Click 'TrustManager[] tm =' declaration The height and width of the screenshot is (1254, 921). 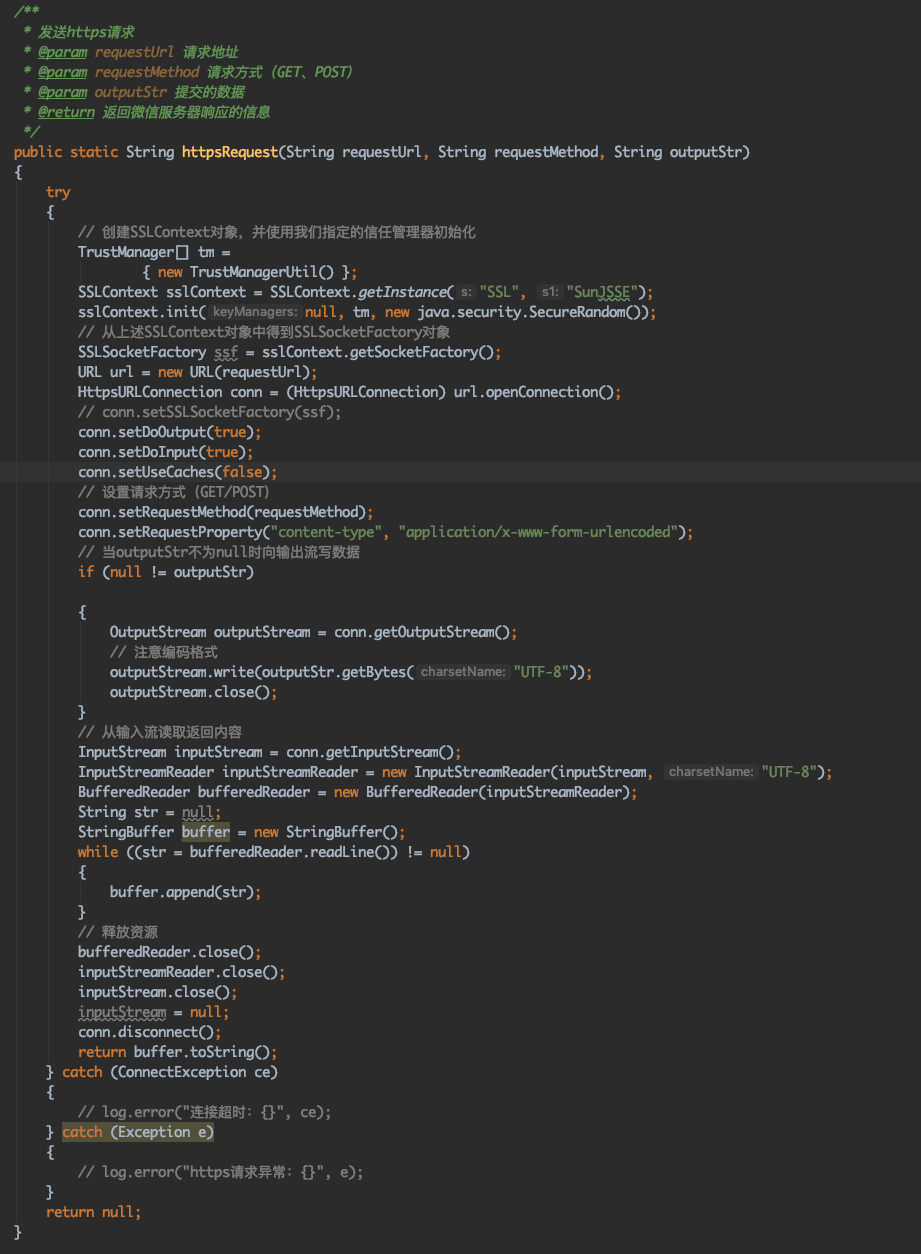click(154, 252)
